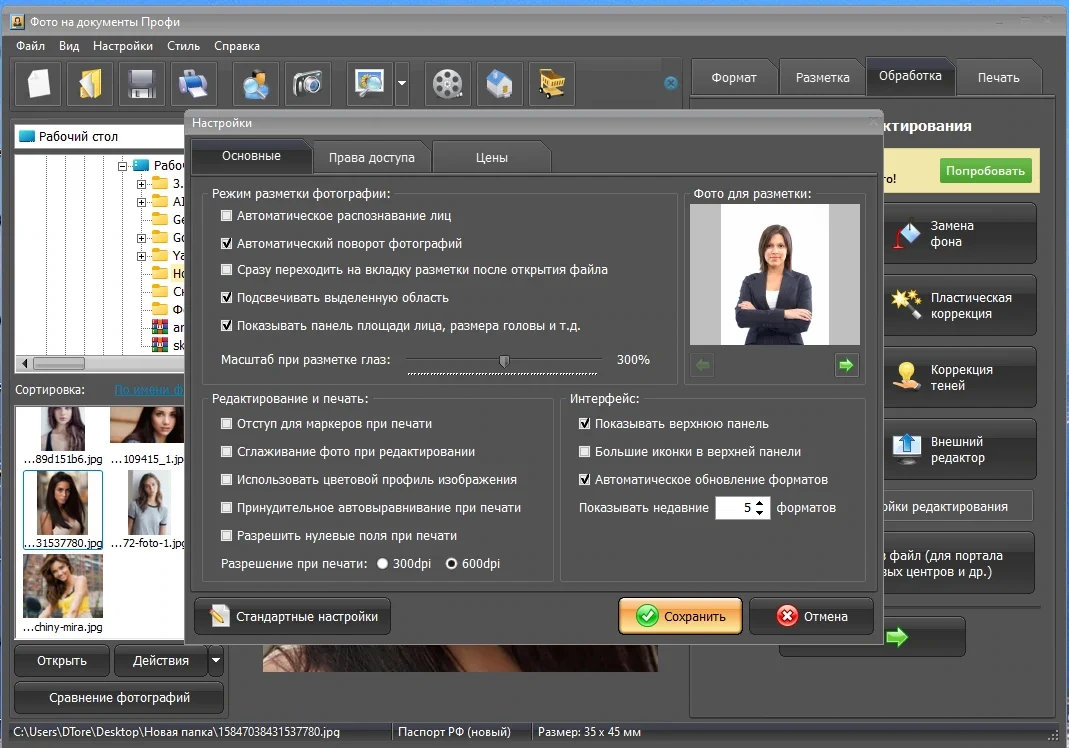Screen dimensions: 1069x748
Task: Click the Масштаб при разметке глаз slider handle
Action: point(504,361)
